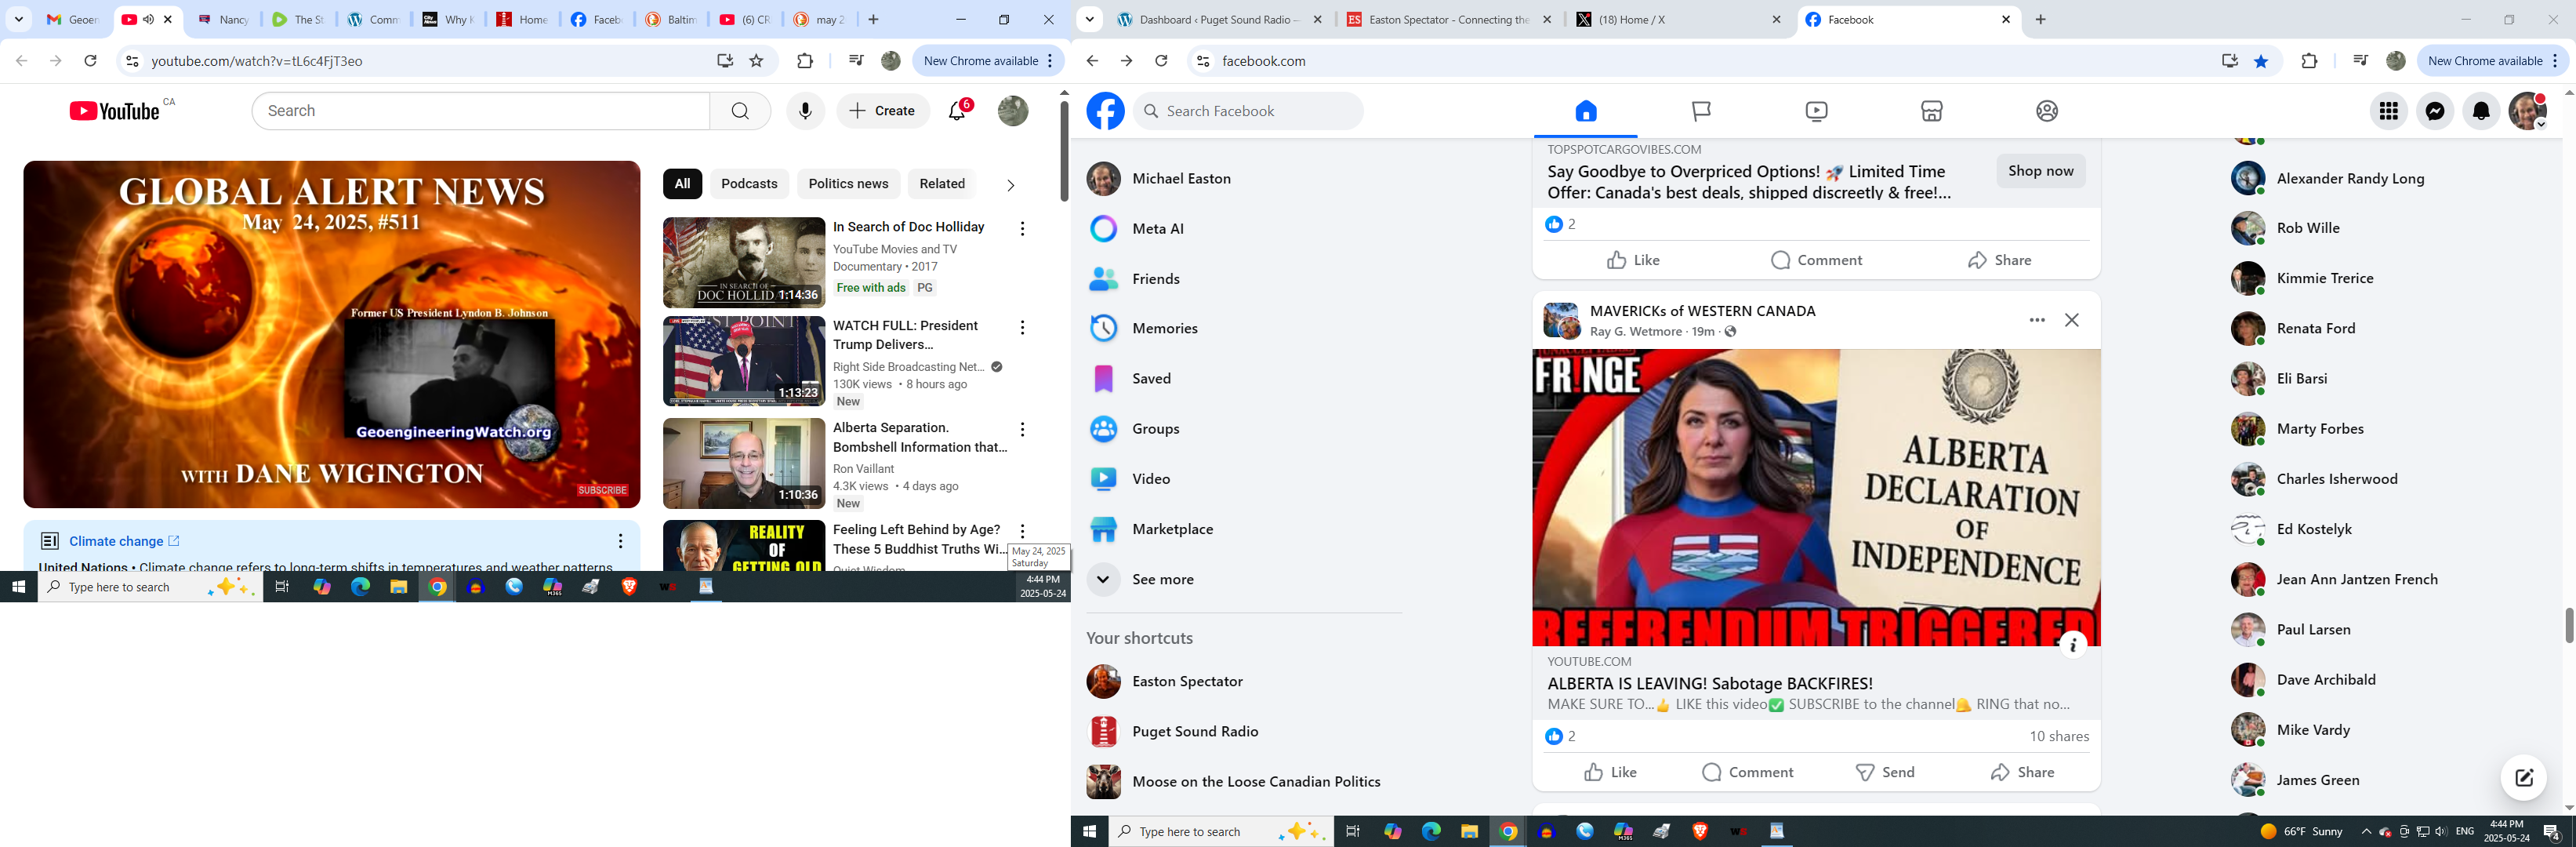Click the Shop now button
The image size is (2576, 847).
click(x=2040, y=171)
